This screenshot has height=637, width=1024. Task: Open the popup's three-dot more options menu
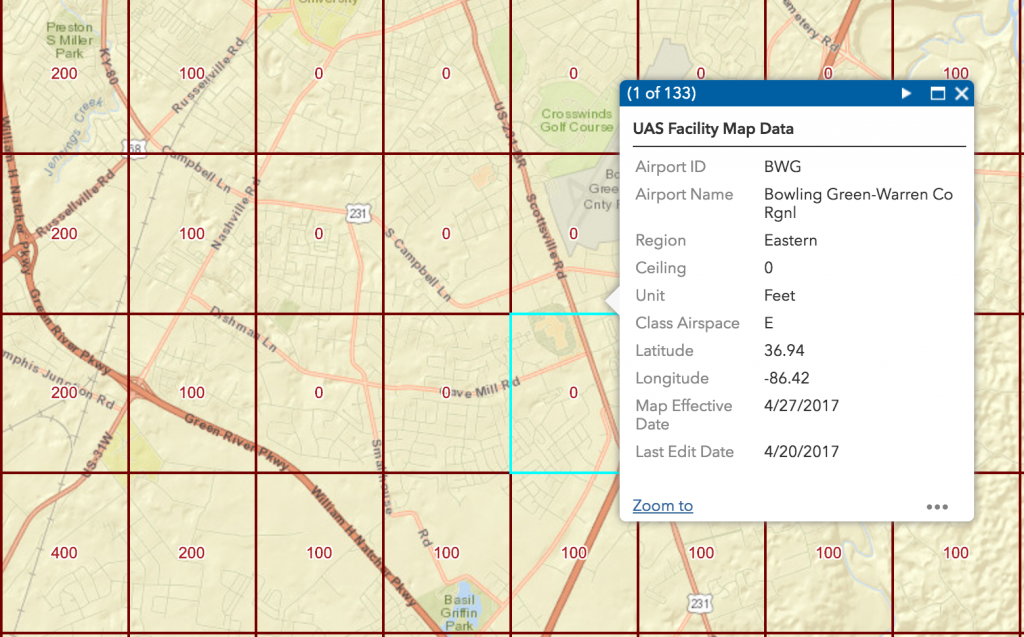[936, 507]
